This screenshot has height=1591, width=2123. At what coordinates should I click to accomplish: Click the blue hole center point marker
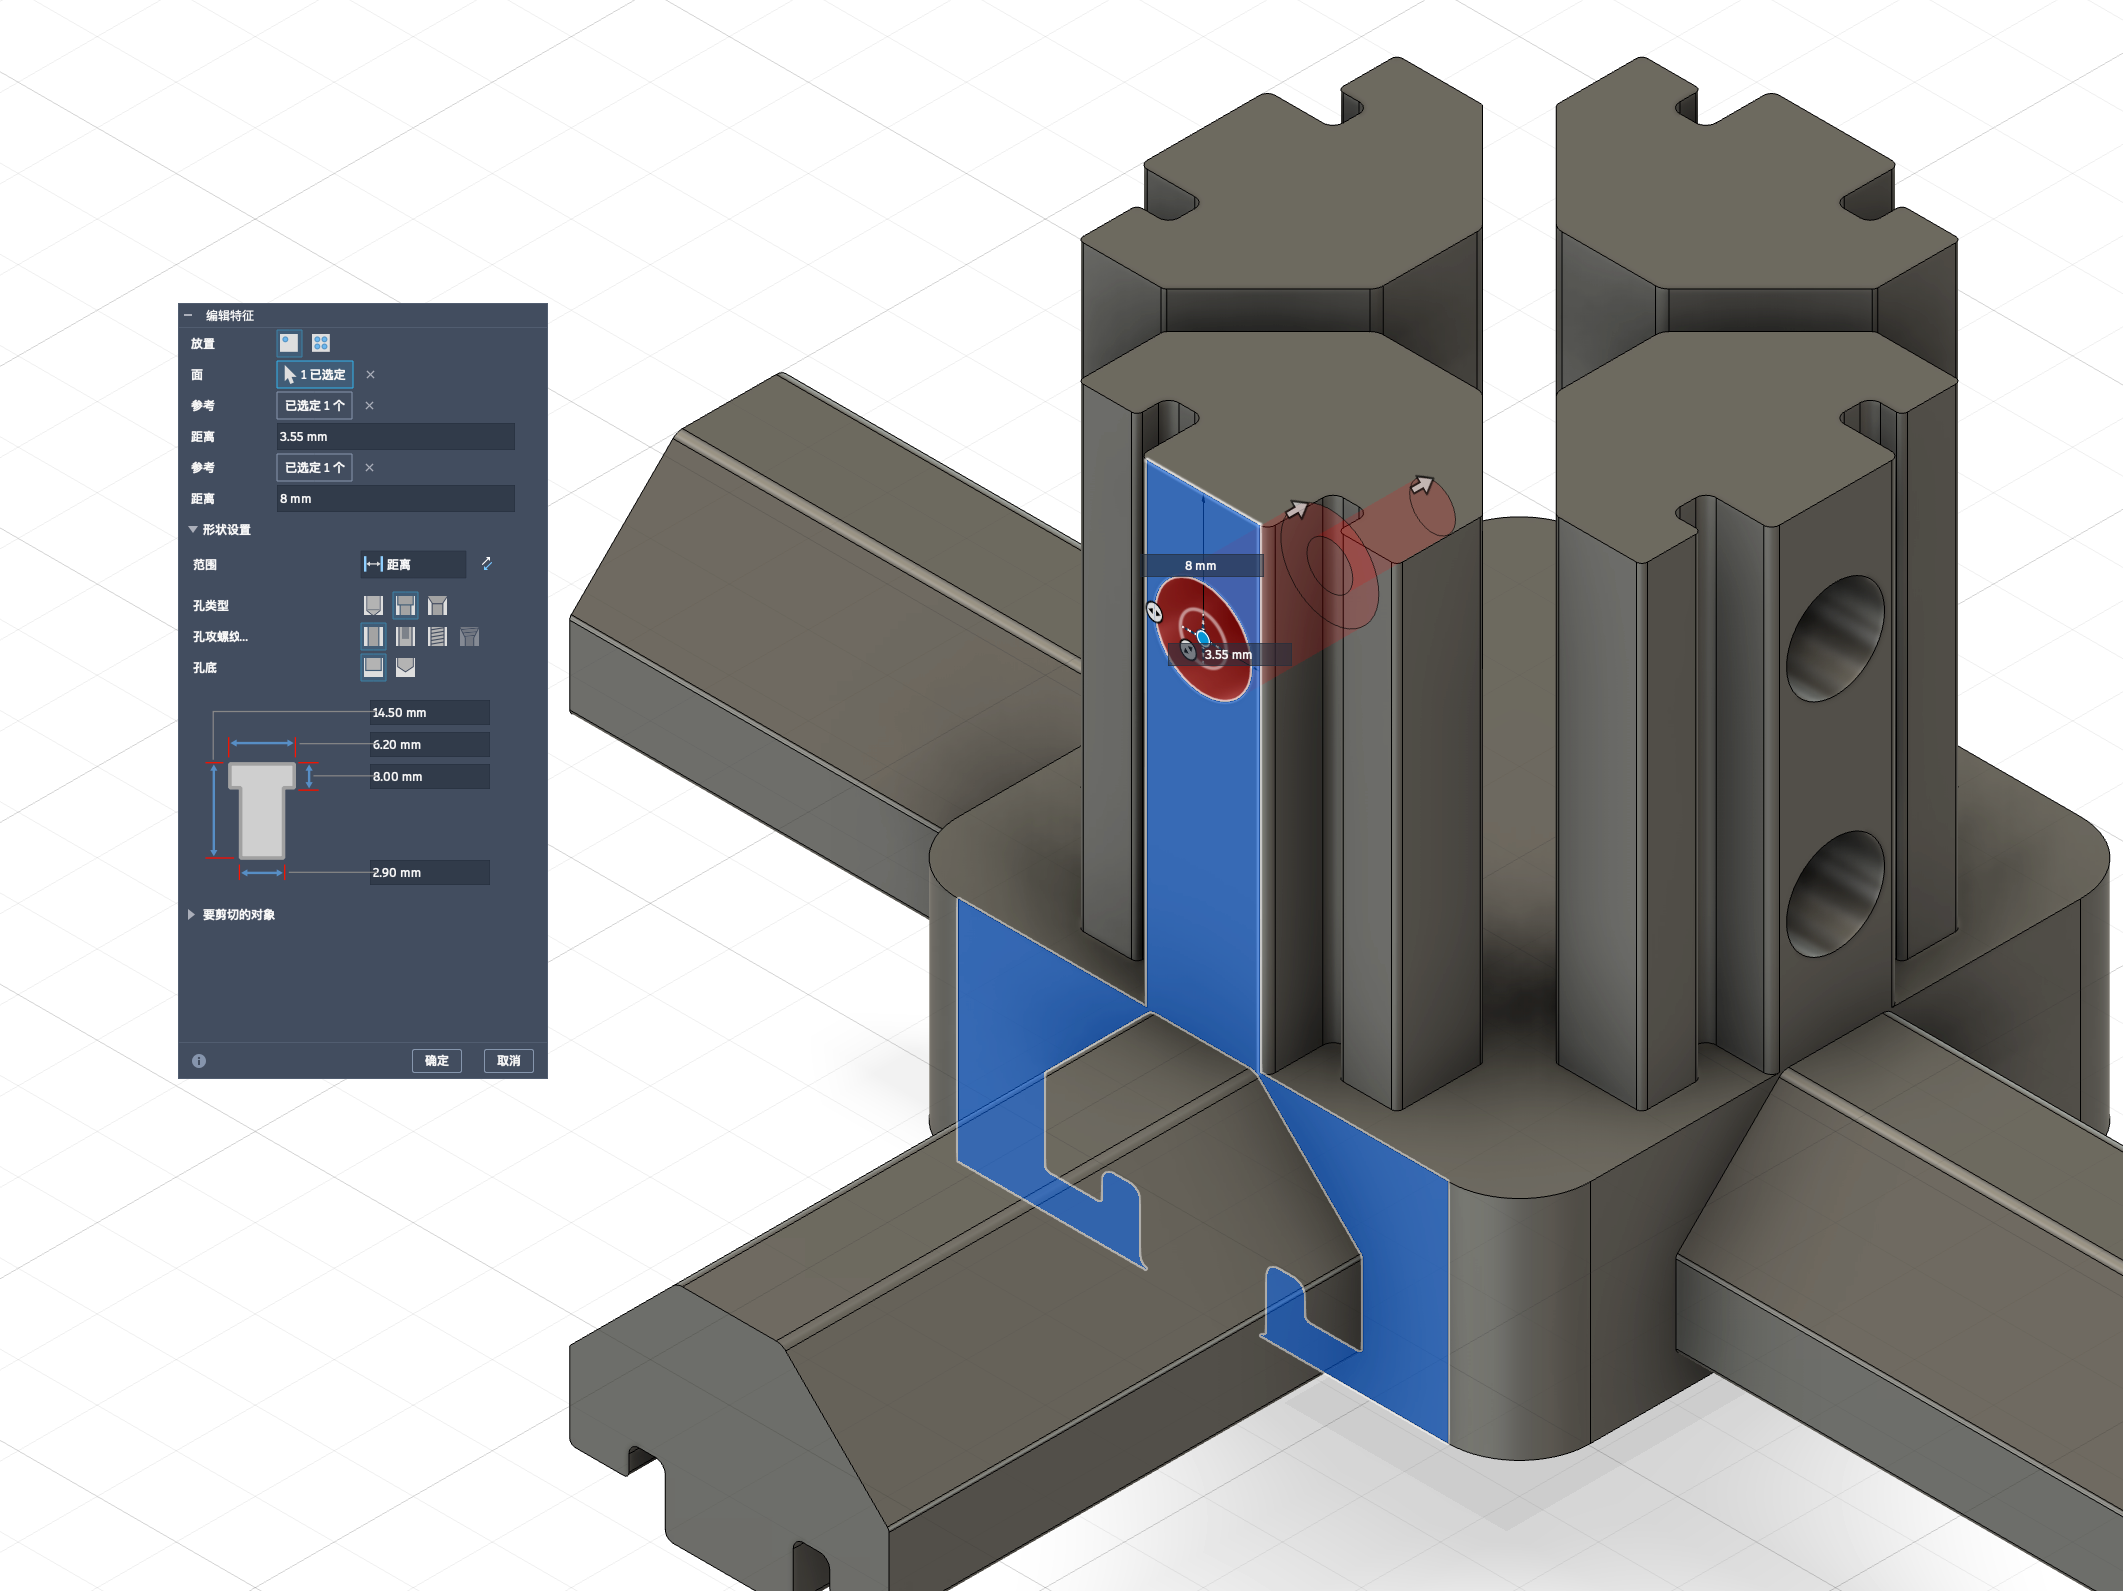click(1203, 638)
